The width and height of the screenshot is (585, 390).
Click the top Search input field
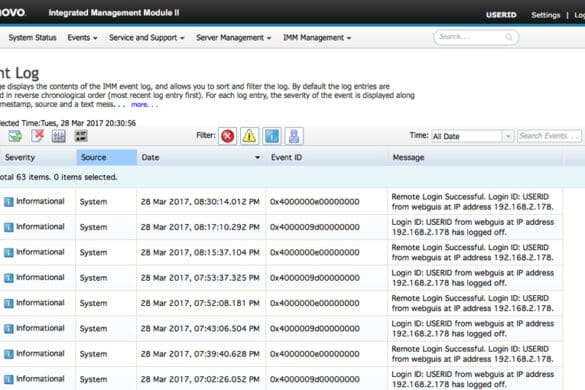coord(476,37)
